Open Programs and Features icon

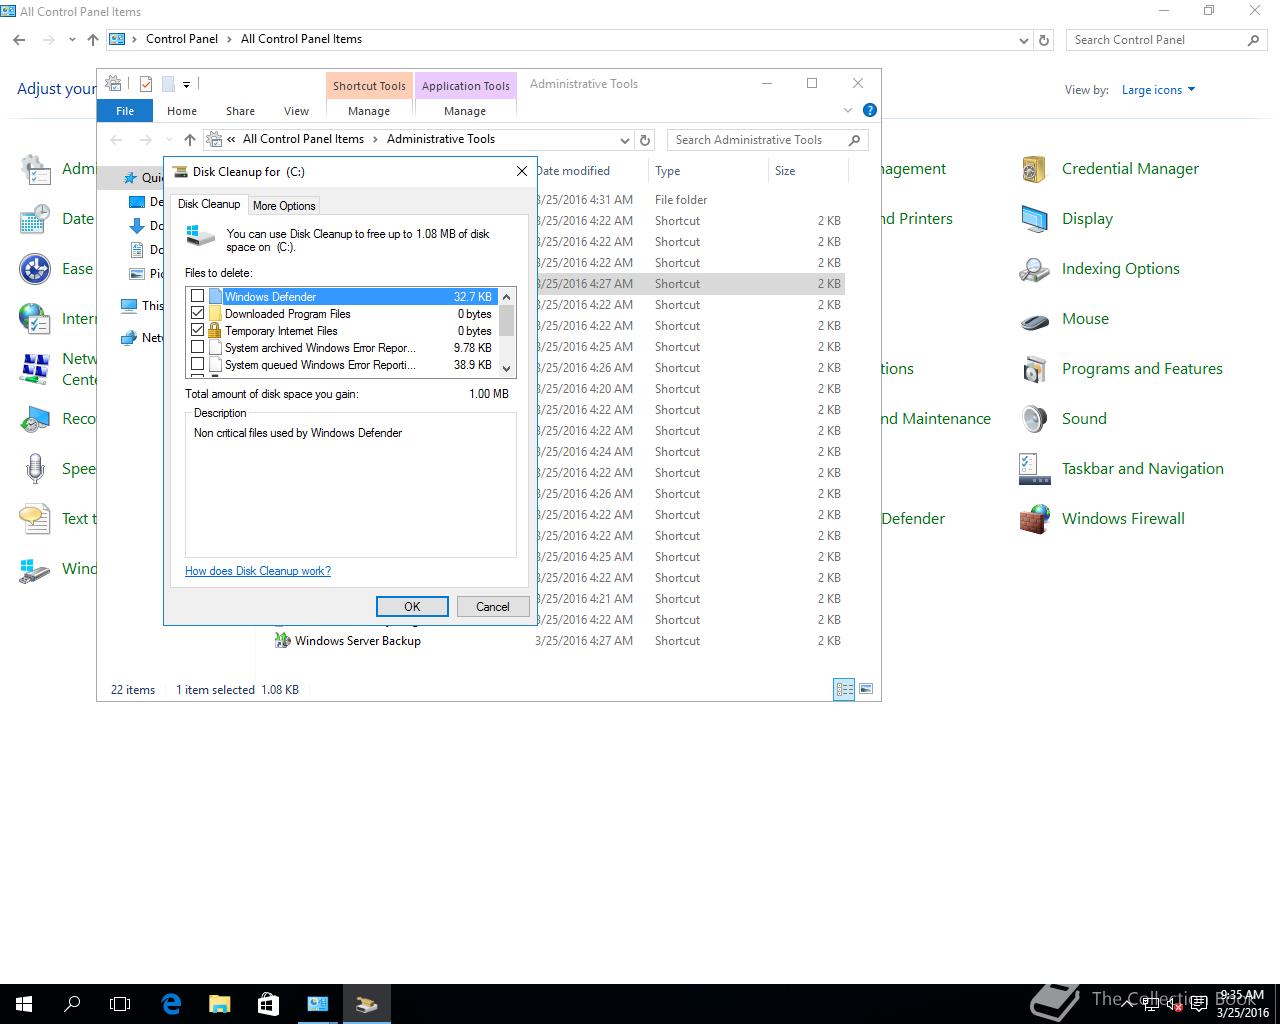click(1034, 369)
